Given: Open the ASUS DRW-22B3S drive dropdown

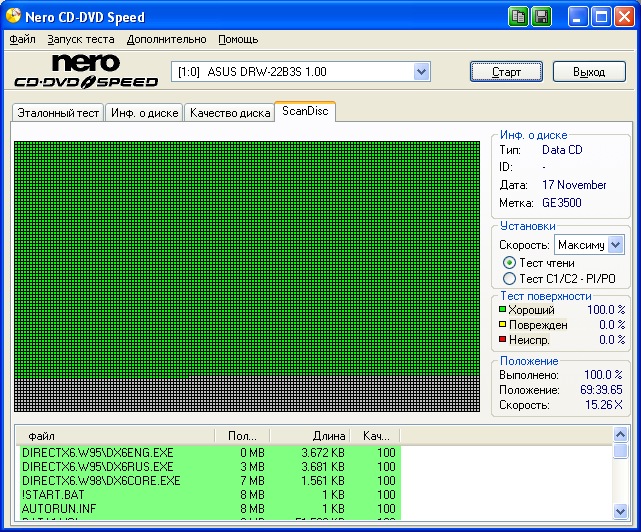Looking at the screenshot, I should [421, 72].
